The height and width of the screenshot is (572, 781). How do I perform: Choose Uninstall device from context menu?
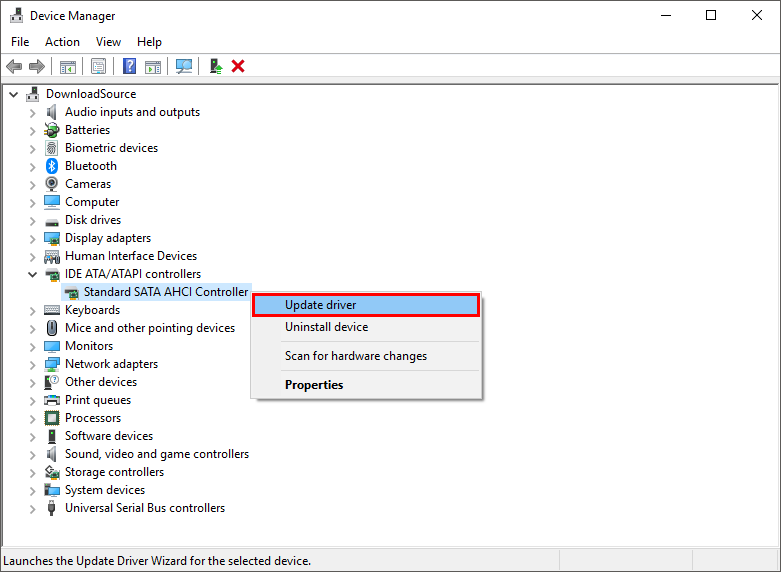pyautogui.click(x=366, y=327)
